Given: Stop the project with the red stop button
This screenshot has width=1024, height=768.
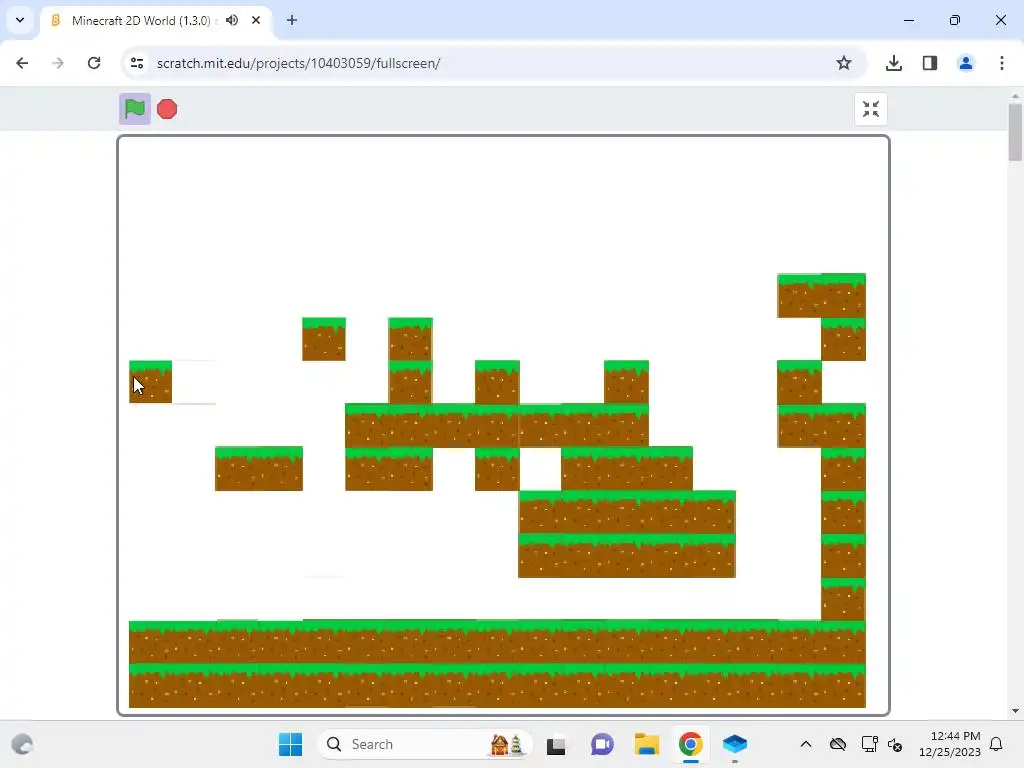Looking at the screenshot, I should tap(167, 109).
